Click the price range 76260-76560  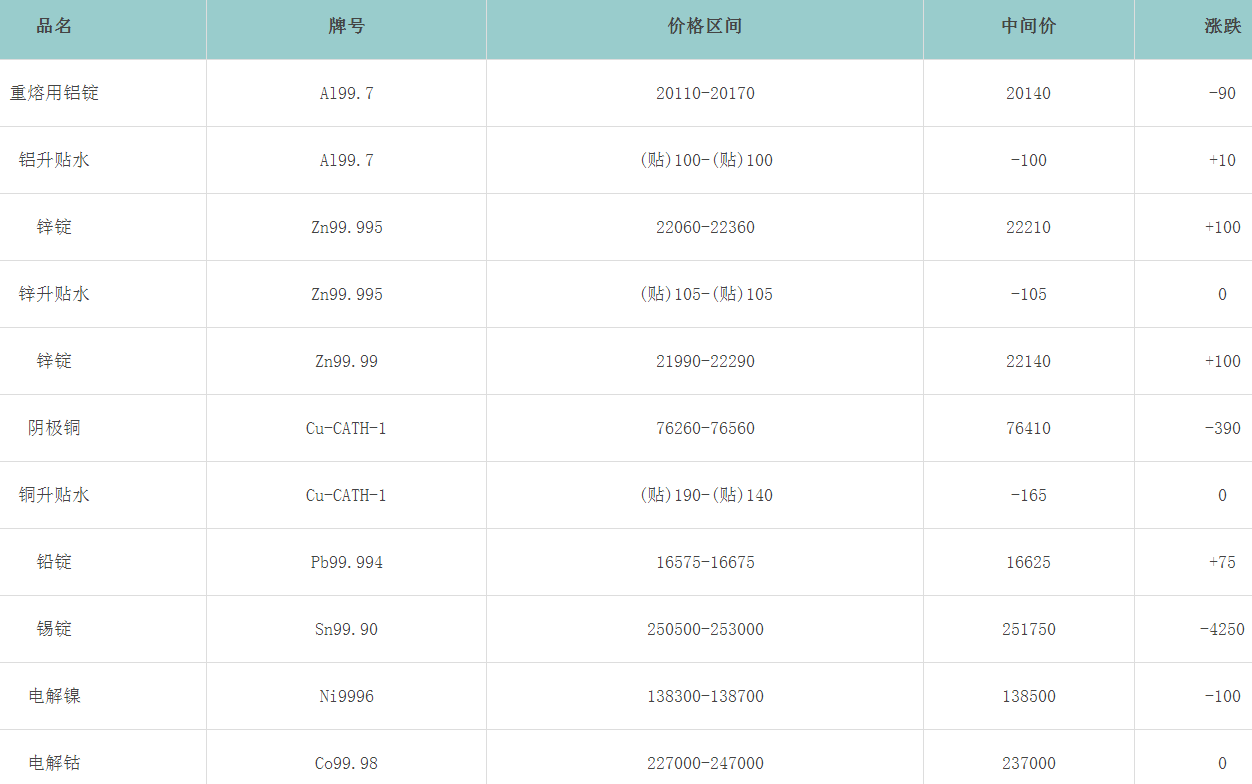click(x=705, y=428)
